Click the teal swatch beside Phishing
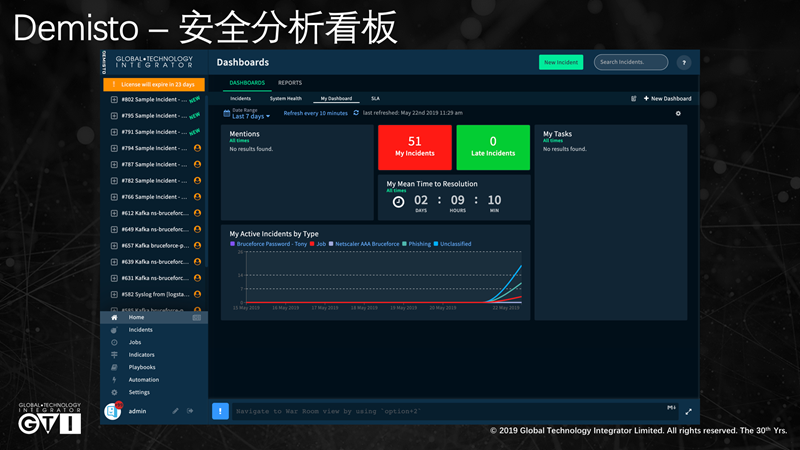 tap(405, 244)
